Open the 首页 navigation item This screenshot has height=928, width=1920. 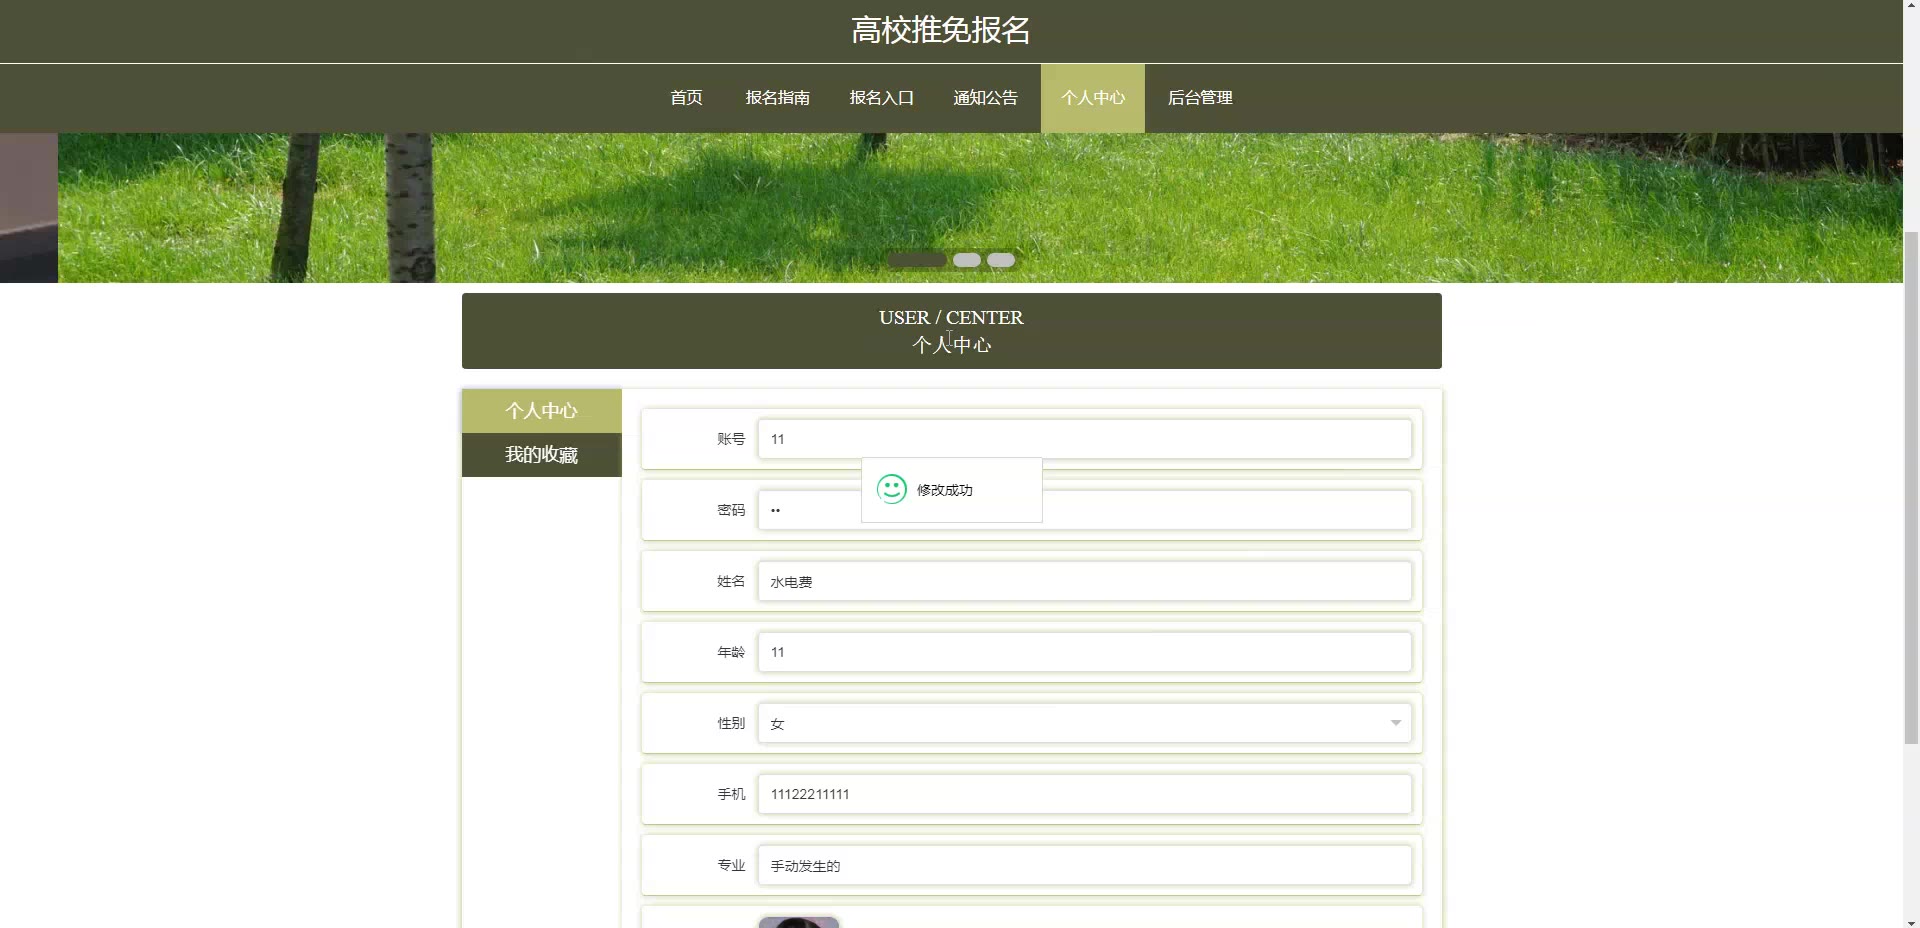pos(686,98)
